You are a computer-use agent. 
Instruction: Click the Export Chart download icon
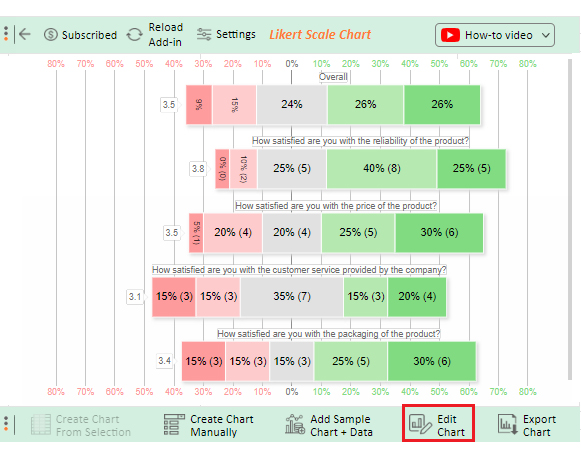click(508, 425)
